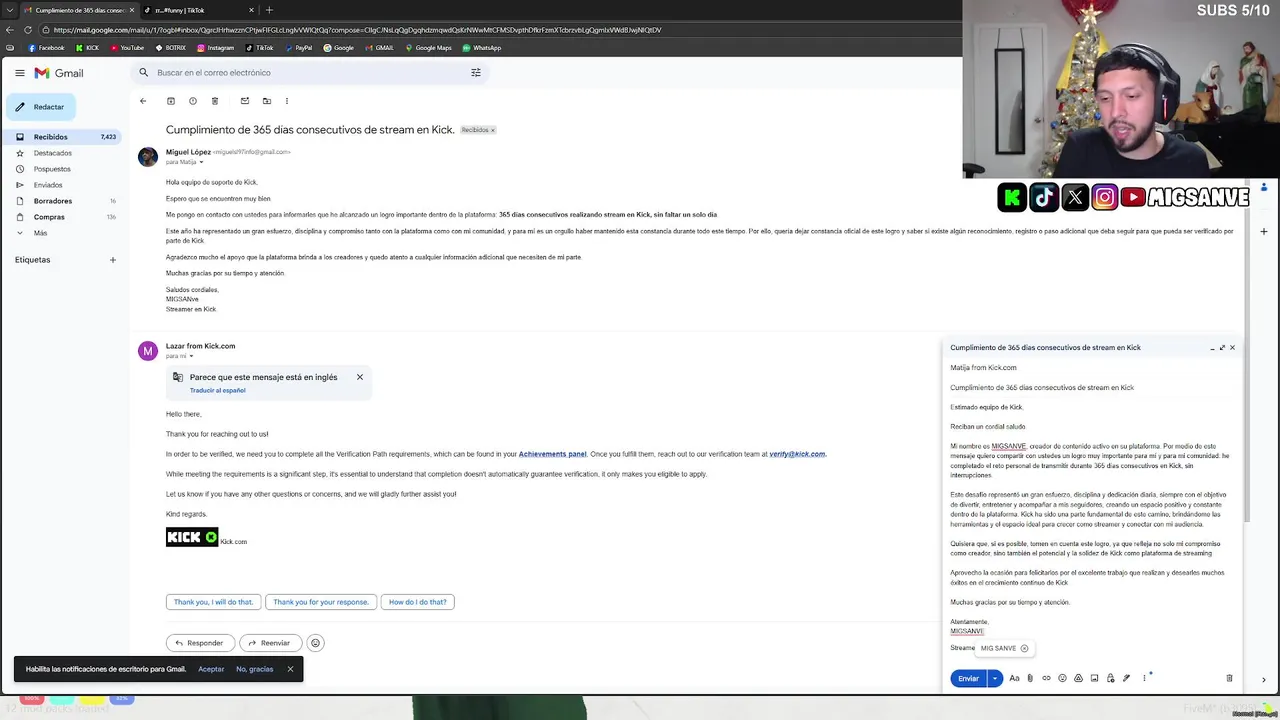
Task: Choose smart reply 'How do I do that?'
Action: tap(418, 602)
